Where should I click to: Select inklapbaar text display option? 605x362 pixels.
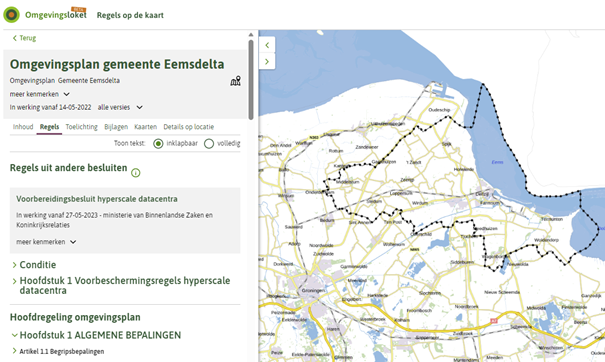click(158, 144)
